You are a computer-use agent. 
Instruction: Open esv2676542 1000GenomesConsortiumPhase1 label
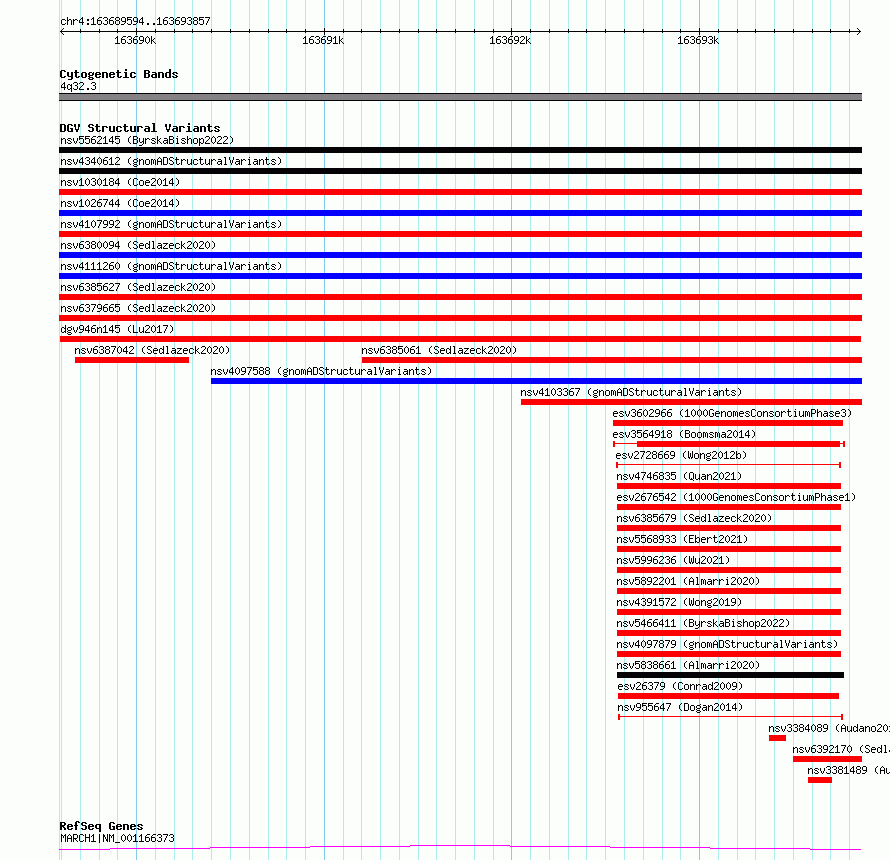pyautogui.click(x=736, y=497)
